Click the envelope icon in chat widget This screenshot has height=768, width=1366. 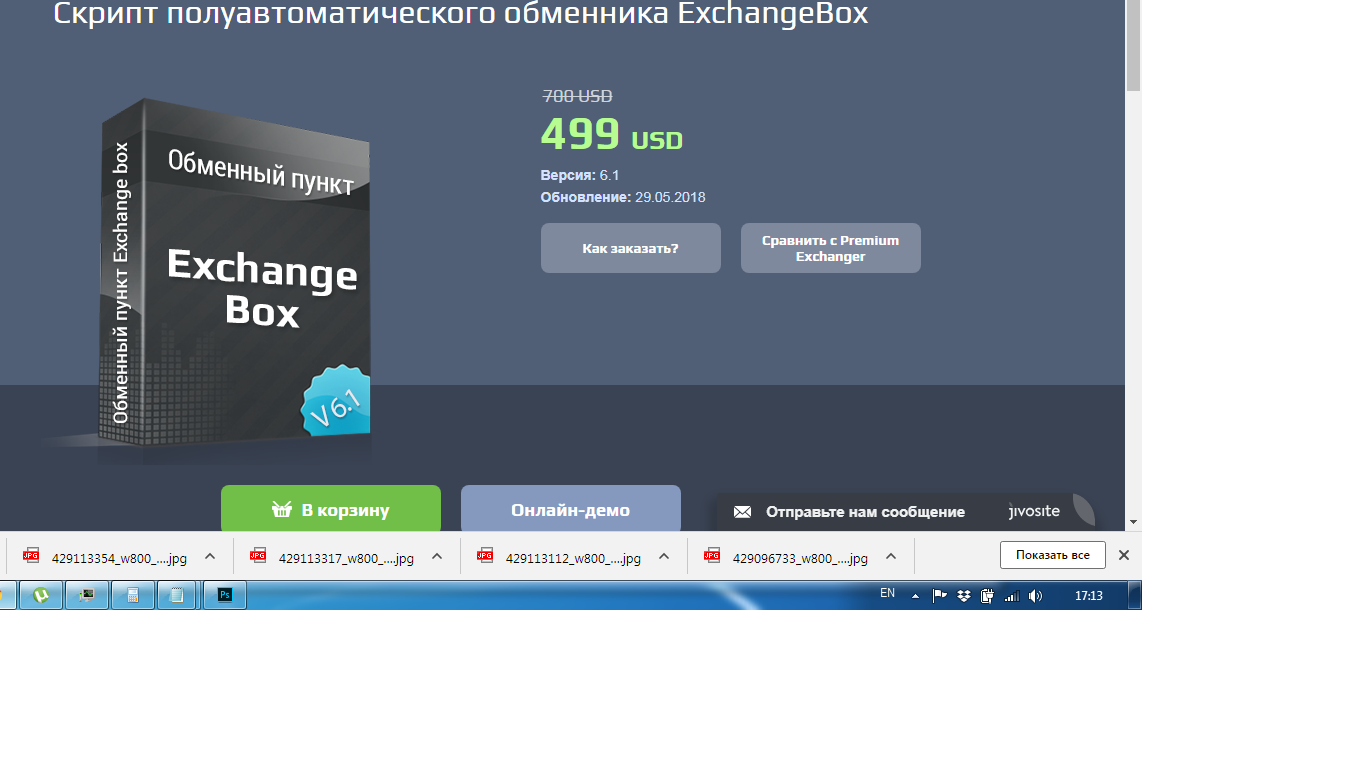tap(742, 512)
